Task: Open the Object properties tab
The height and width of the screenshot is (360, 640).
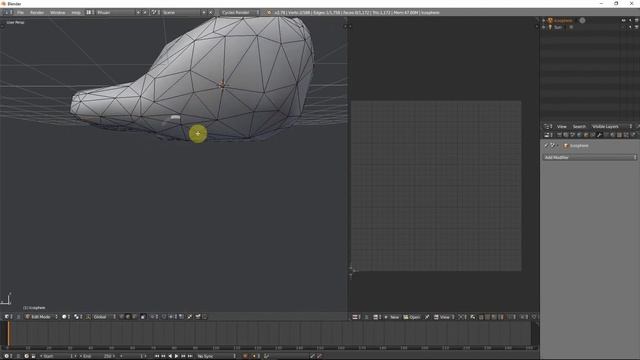Action: [x=586, y=135]
